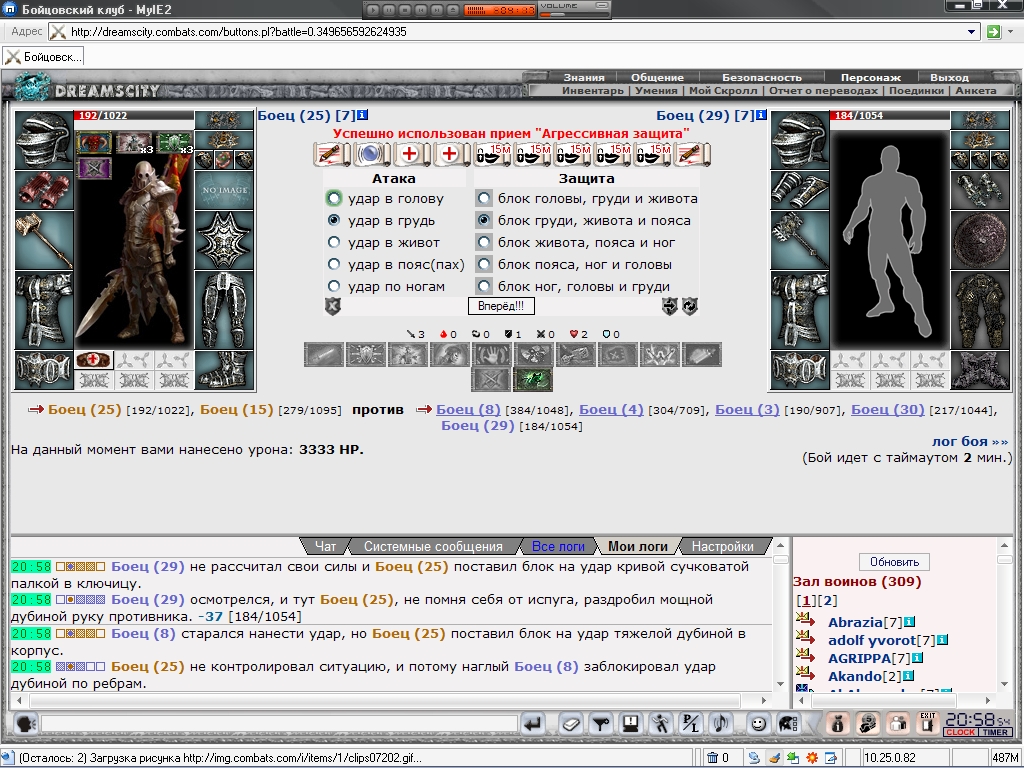
Task: Inspect the opponent's round shield slot
Action: click(x=980, y=240)
